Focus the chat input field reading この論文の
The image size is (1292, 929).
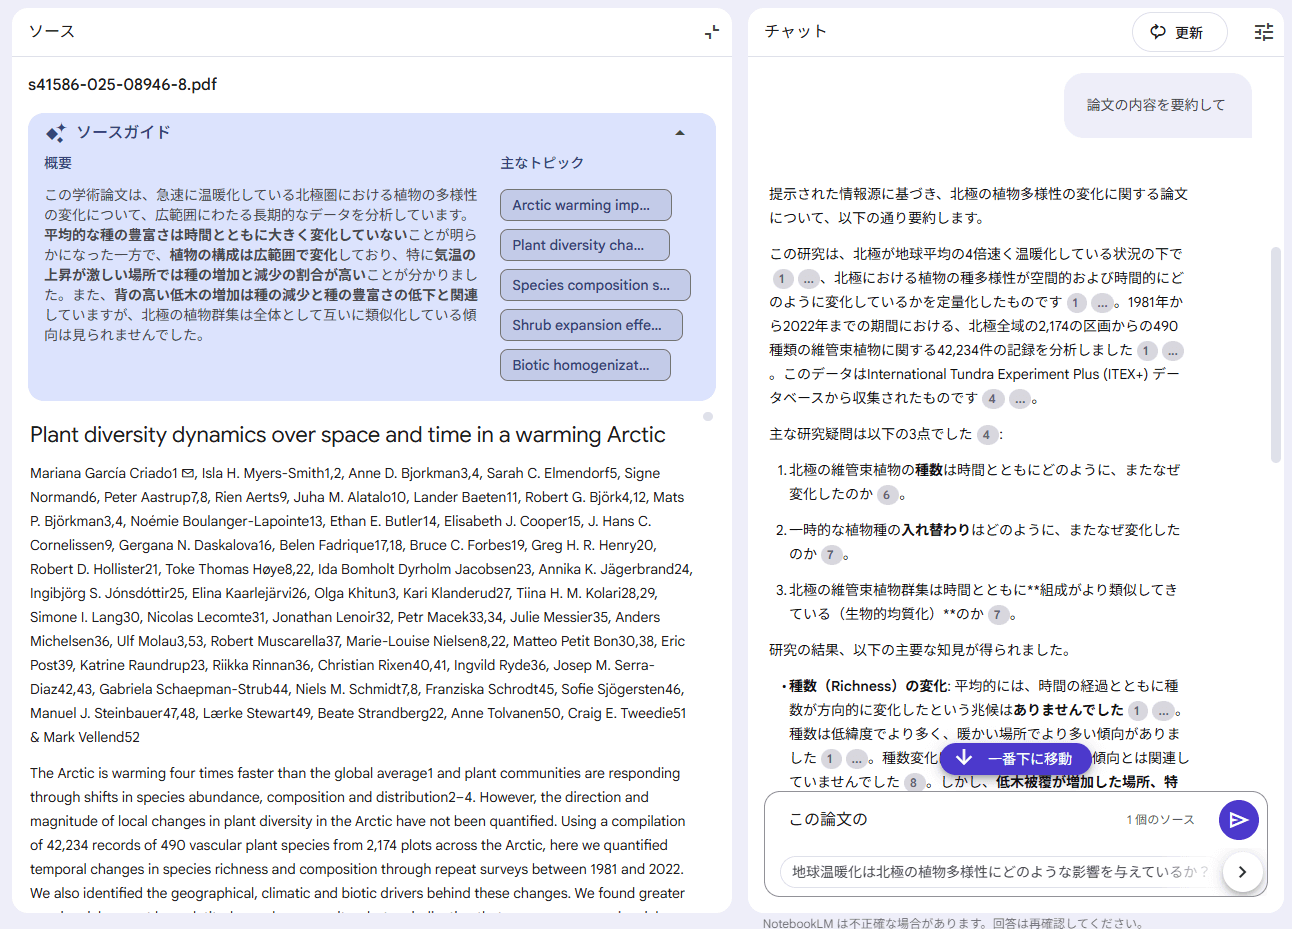coord(950,820)
